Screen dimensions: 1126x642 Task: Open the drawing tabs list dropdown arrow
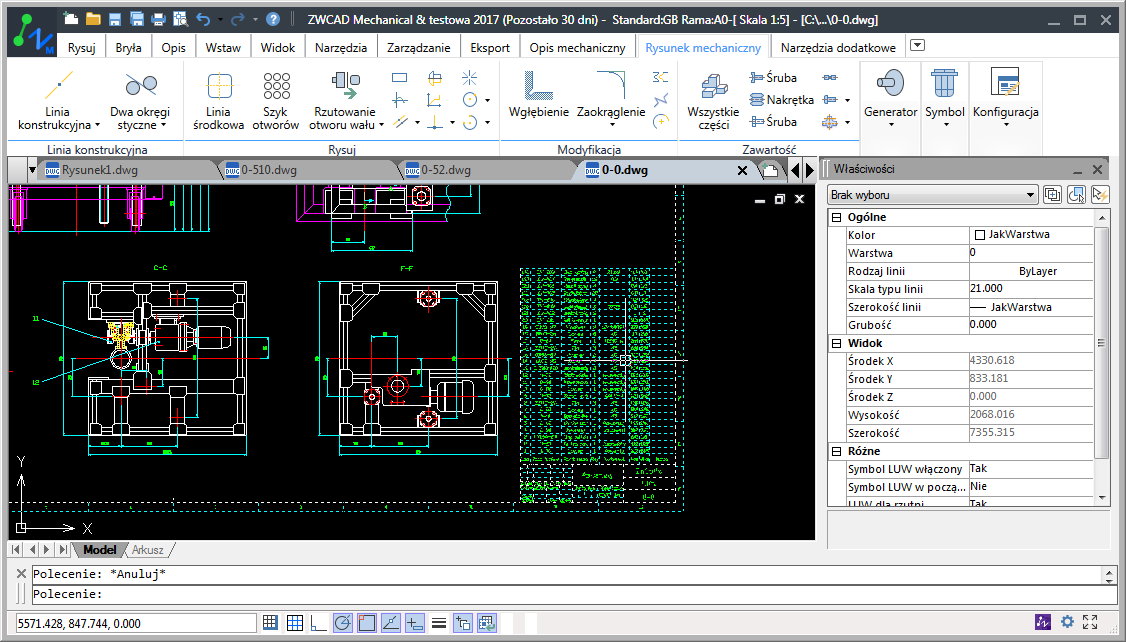[32, 170]
